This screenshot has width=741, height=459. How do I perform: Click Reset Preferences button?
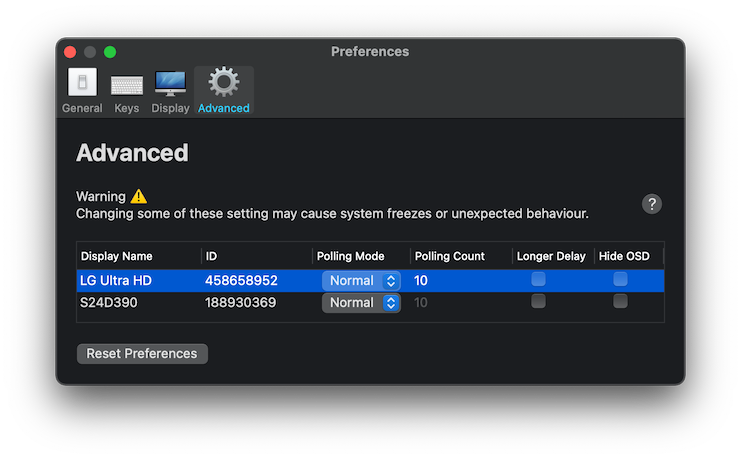(x=142, y=354)
